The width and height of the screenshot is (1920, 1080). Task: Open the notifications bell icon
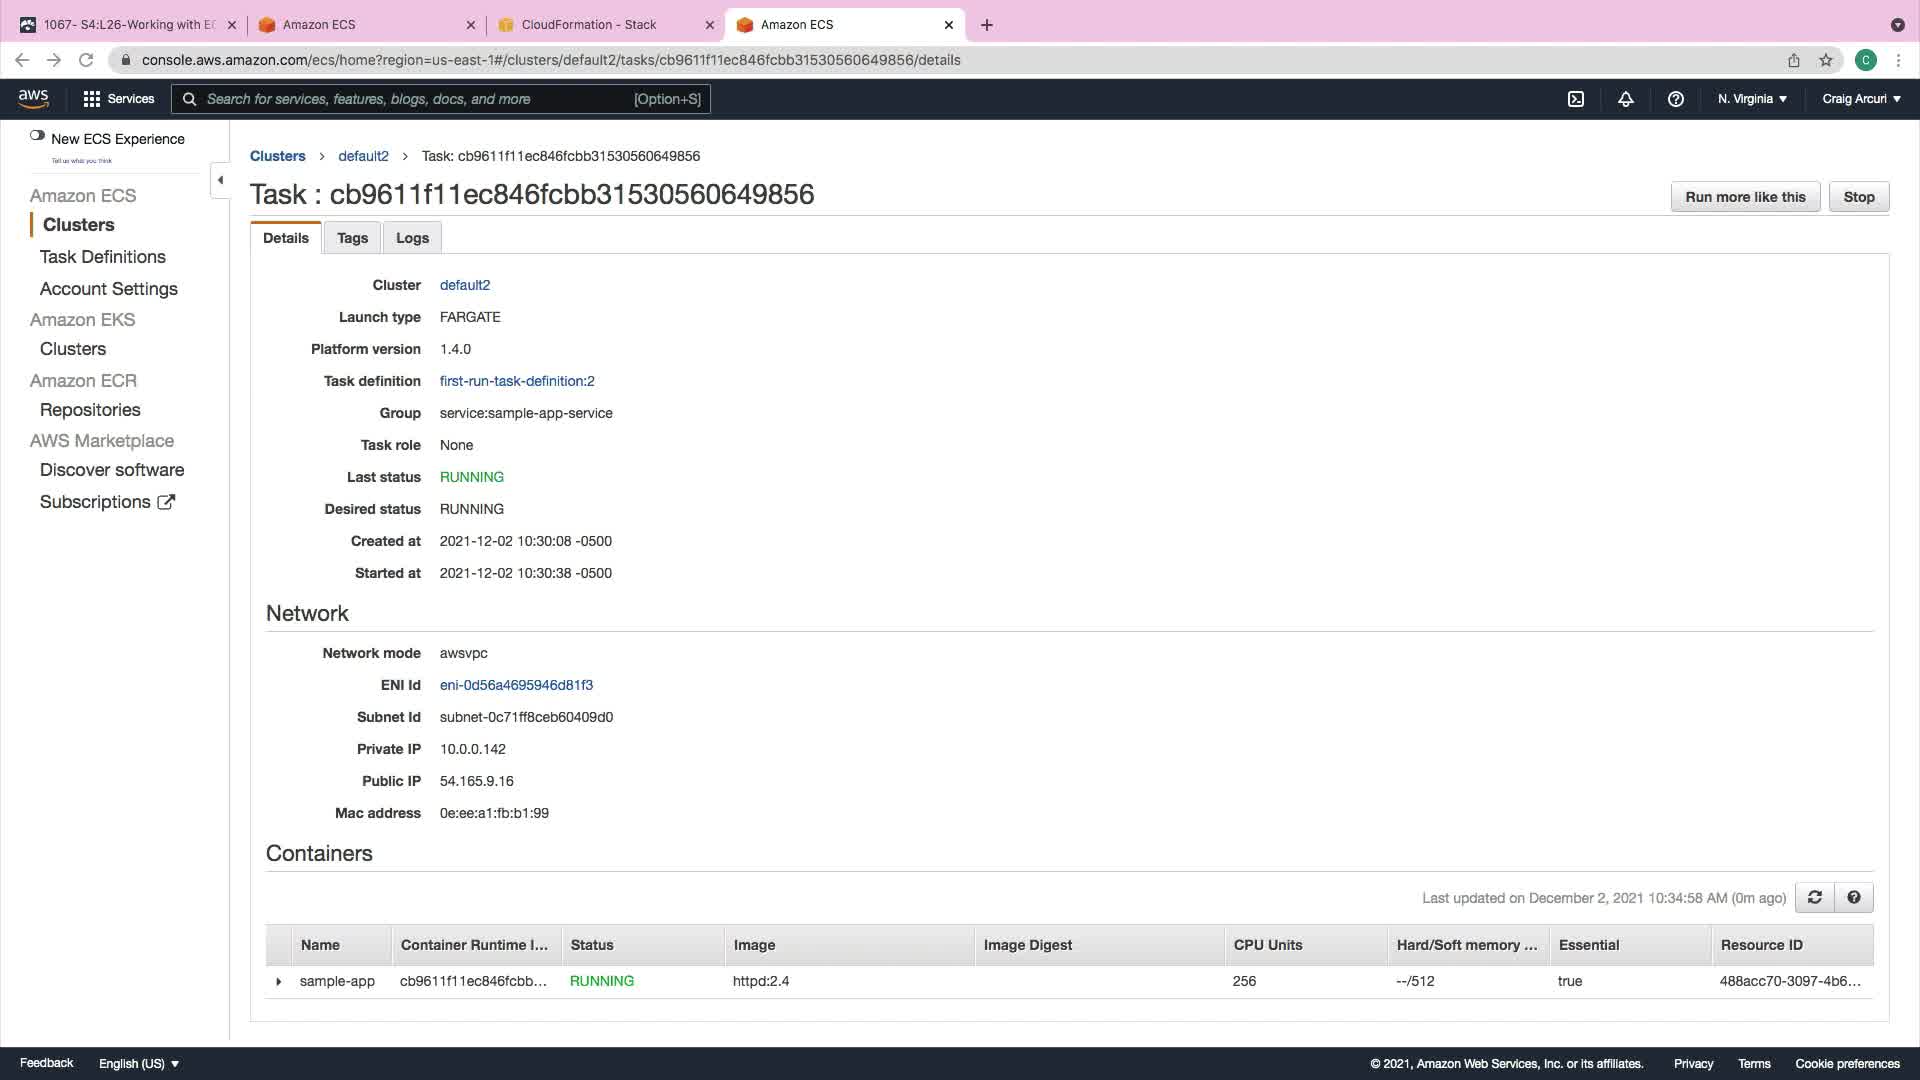[x=1626, y=99]
